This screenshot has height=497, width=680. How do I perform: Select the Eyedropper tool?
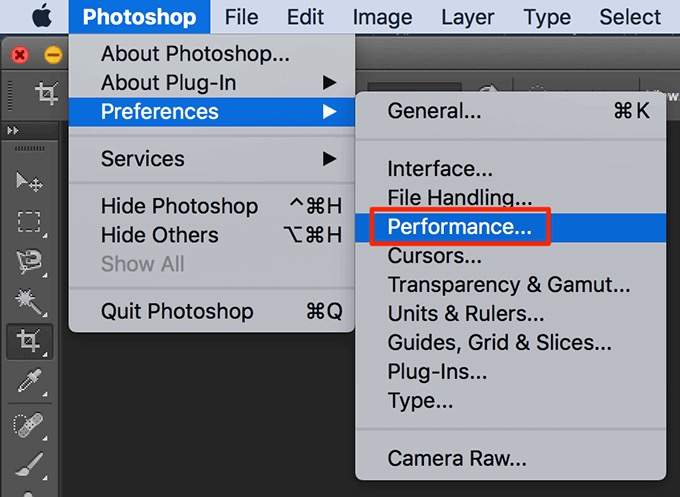(29, 381)
